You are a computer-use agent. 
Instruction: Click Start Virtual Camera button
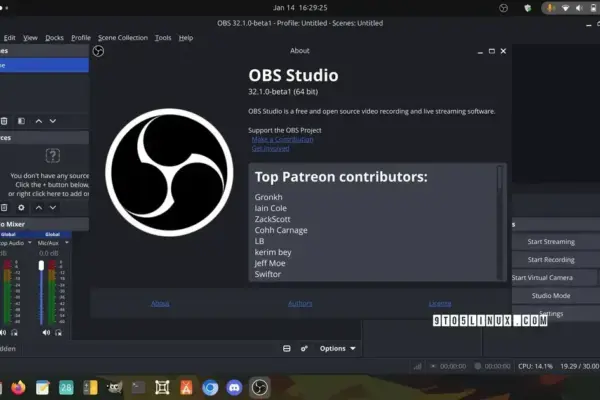coord(554,278)
